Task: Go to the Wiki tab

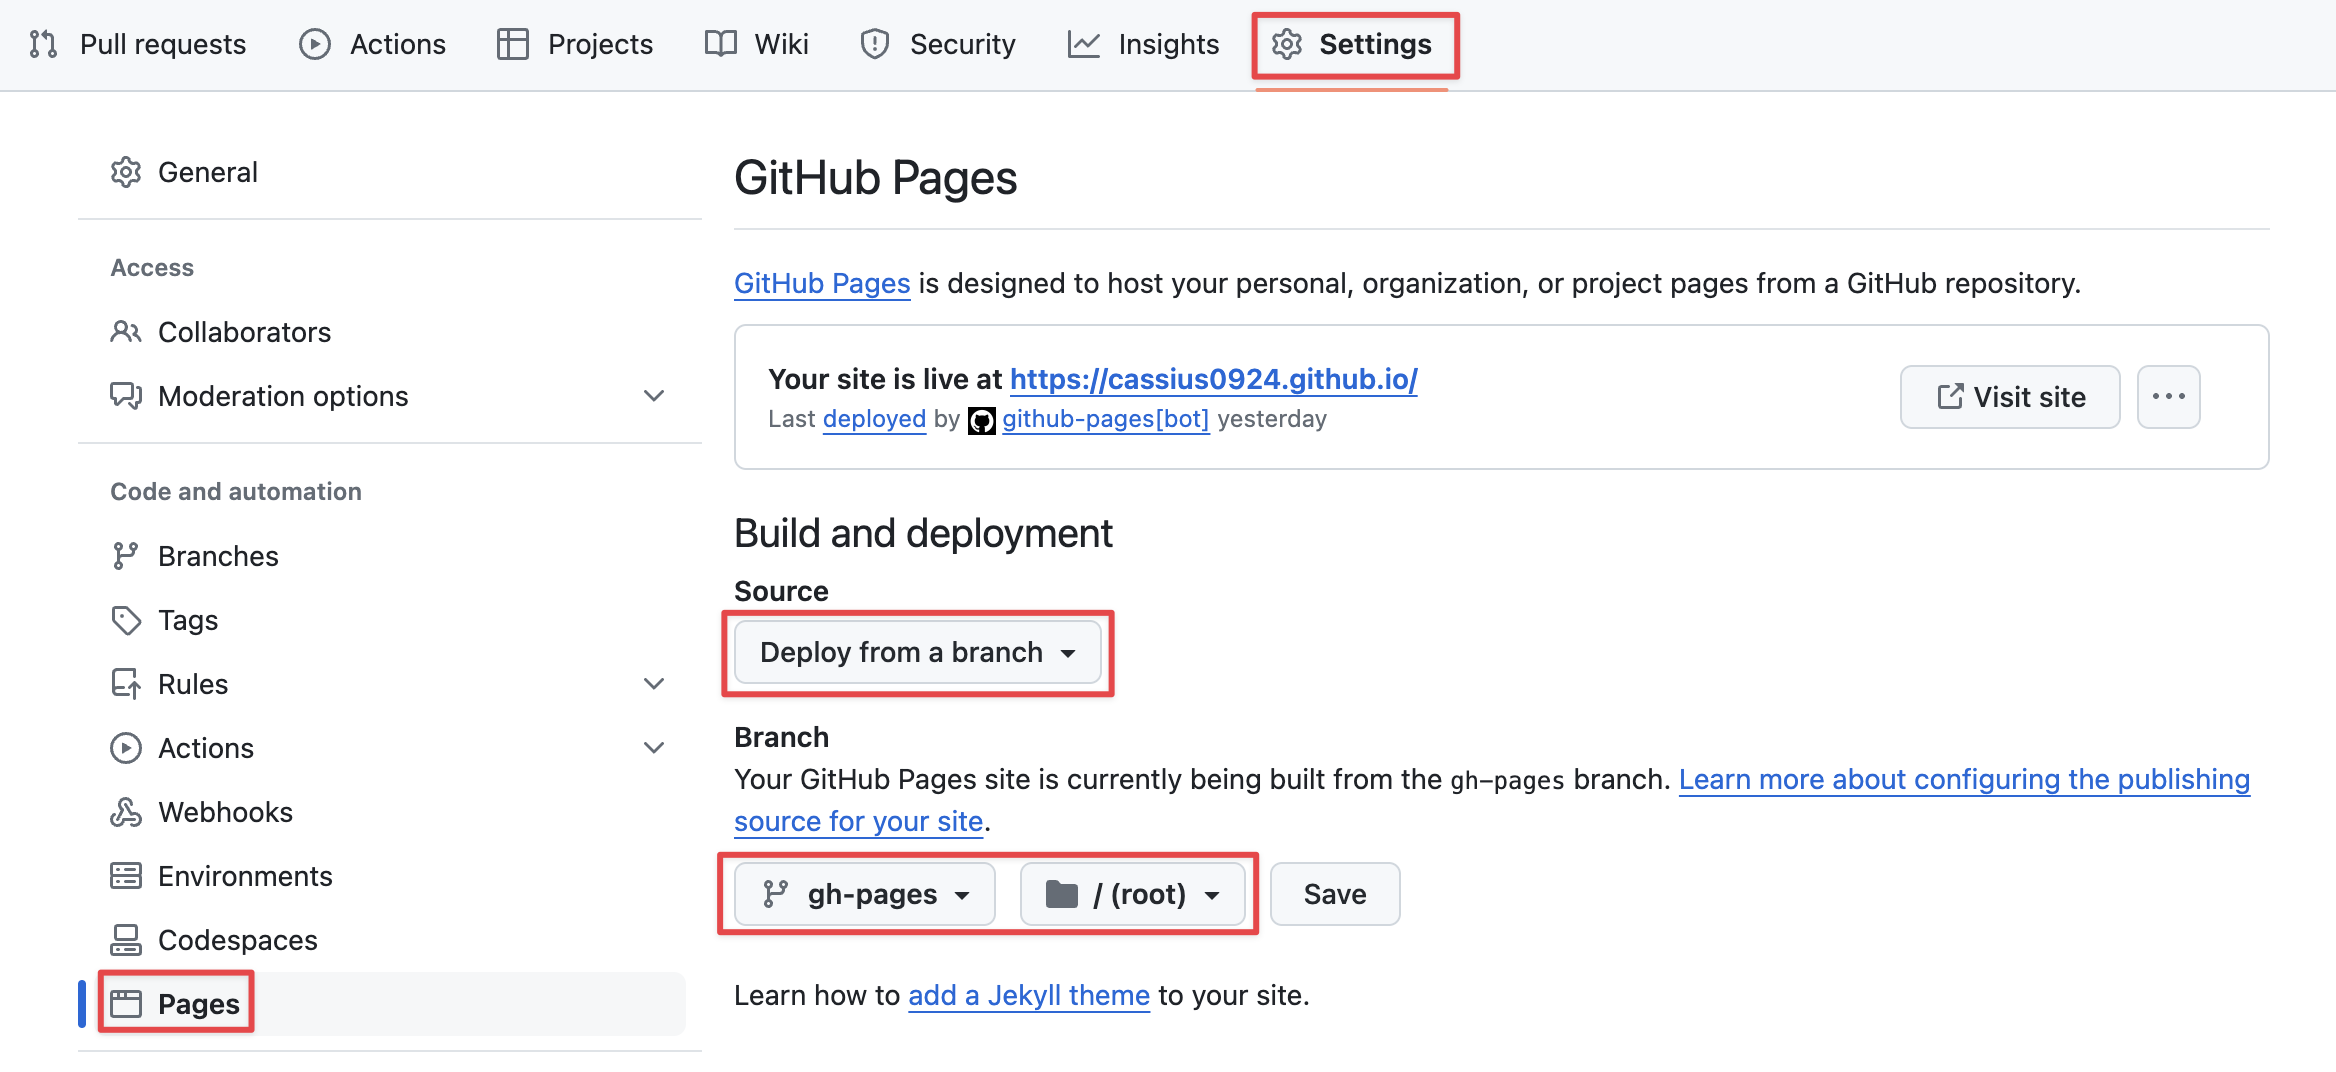Action: click(x=757, y=44)
